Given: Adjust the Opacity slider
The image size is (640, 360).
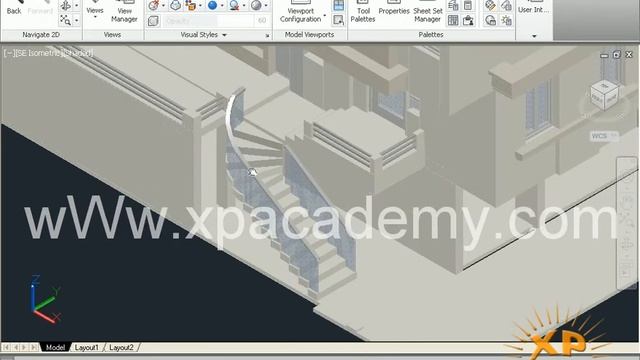Looking at the screenshot, I should click(x=208, y=20).
